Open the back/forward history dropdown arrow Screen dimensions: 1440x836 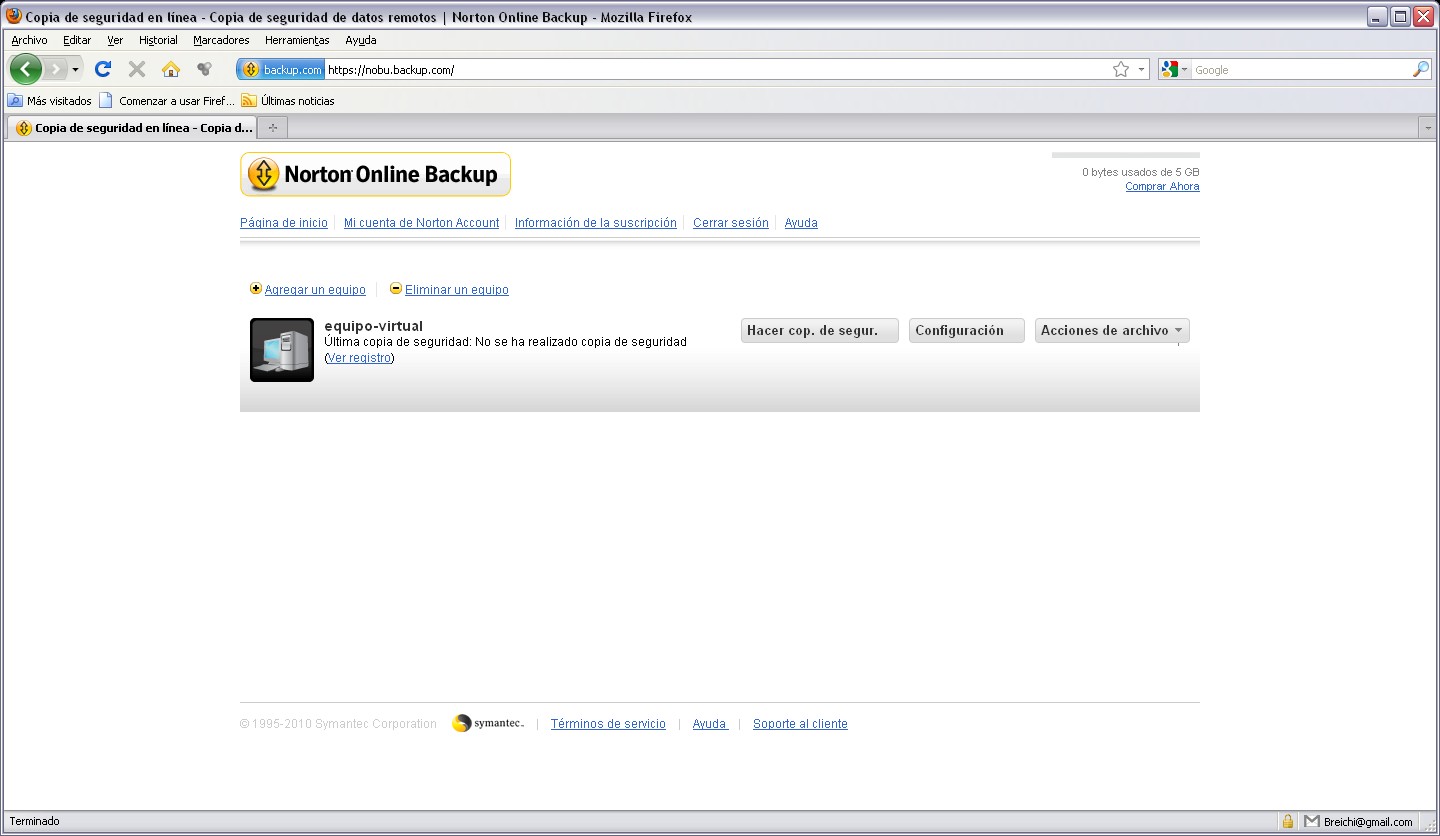pos(75,69)
